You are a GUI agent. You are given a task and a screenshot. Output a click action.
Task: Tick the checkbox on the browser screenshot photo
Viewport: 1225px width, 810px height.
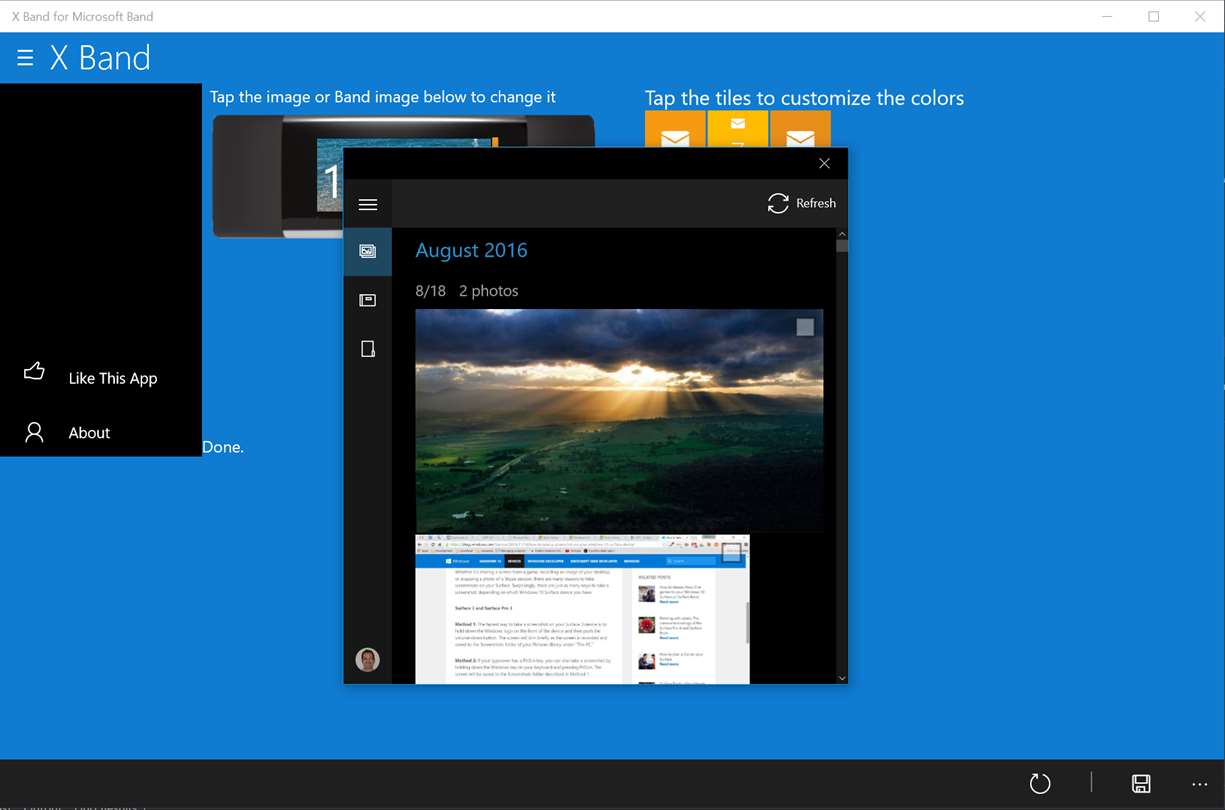point(732,552)
